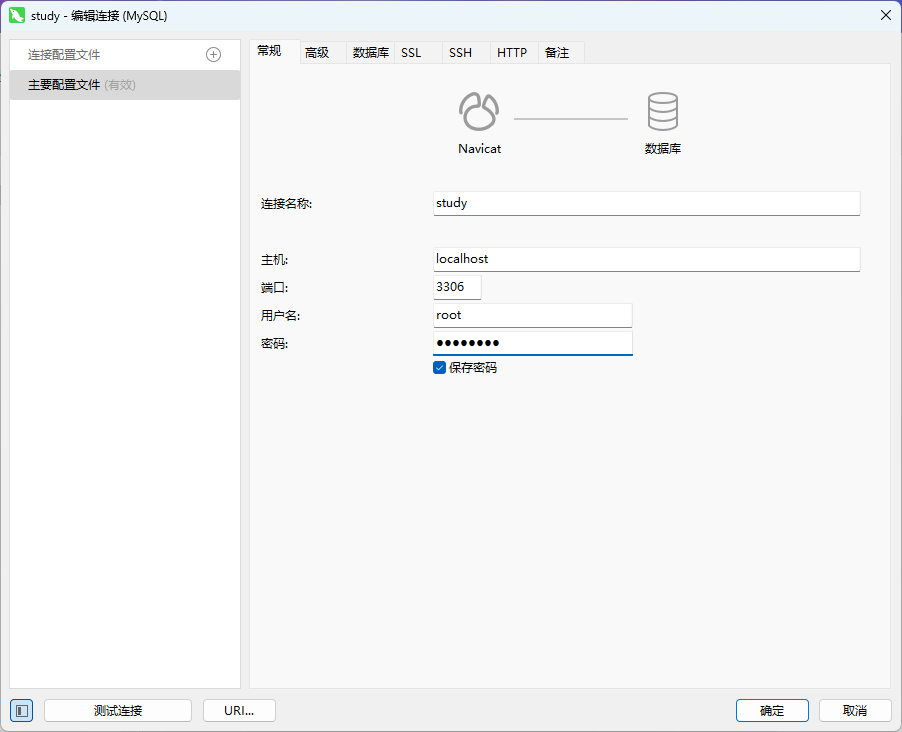Click the database cylinder icon in diagram

(662, 112)
